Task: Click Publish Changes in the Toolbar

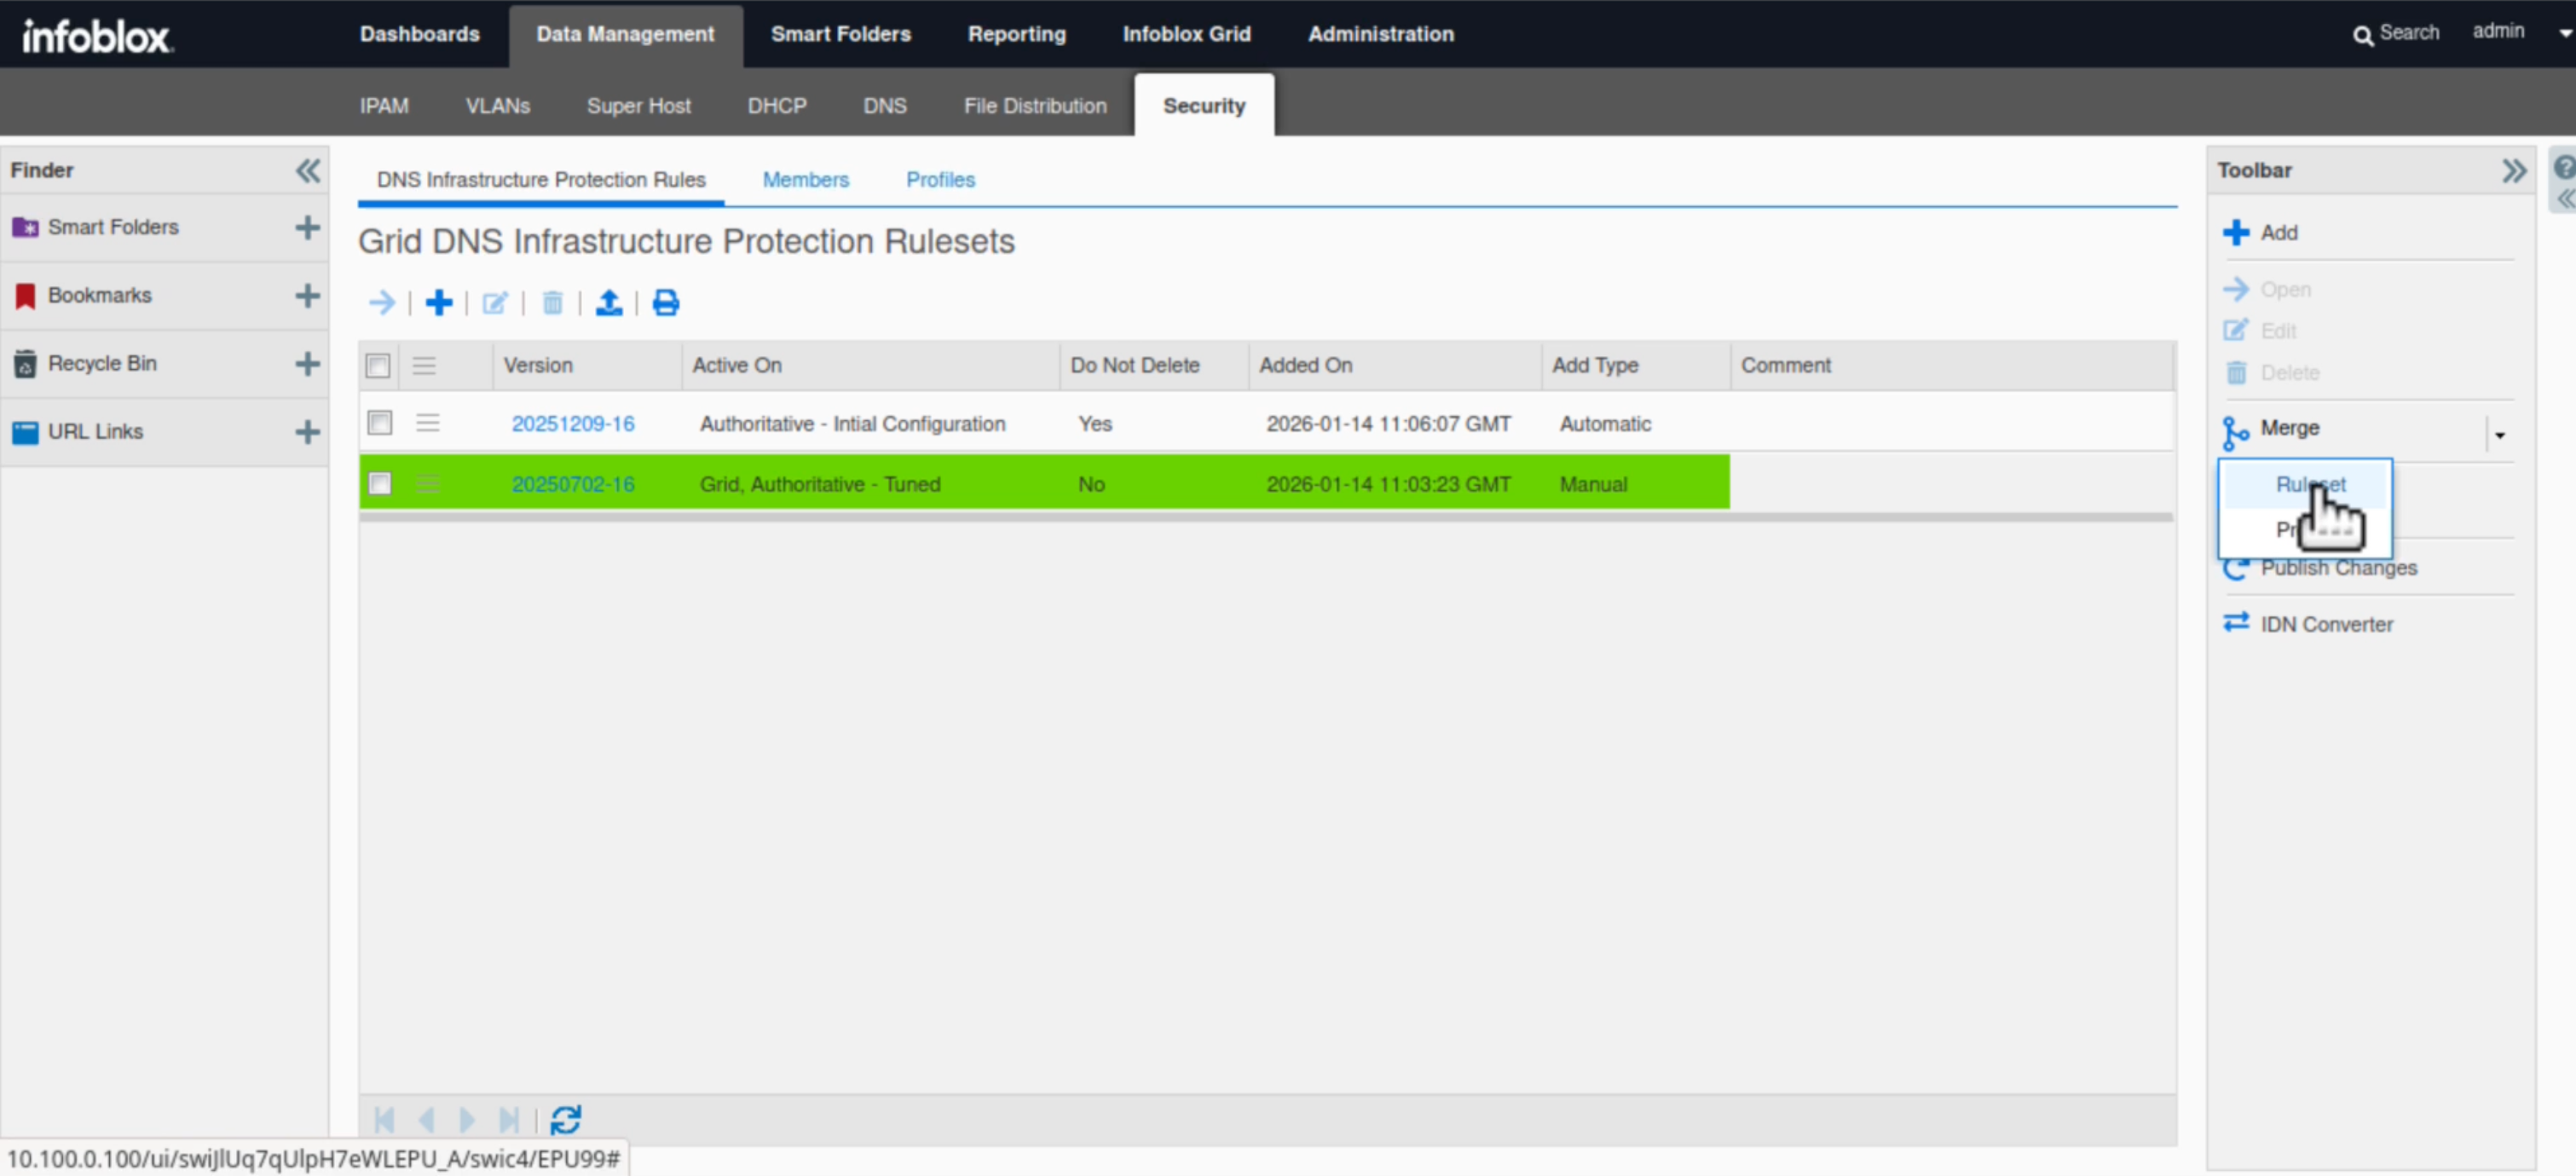Action: coord(2339,568)
